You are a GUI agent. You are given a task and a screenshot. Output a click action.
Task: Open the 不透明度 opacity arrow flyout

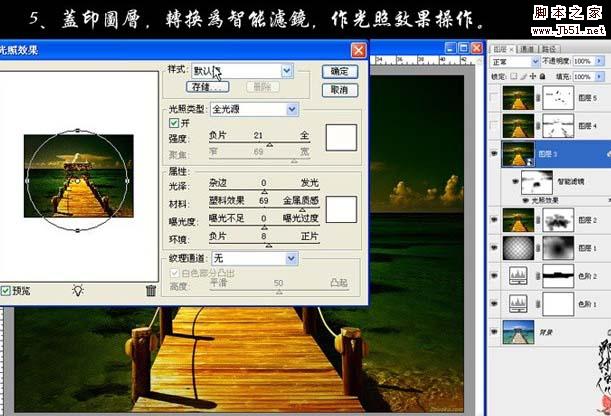pos(600,61)
